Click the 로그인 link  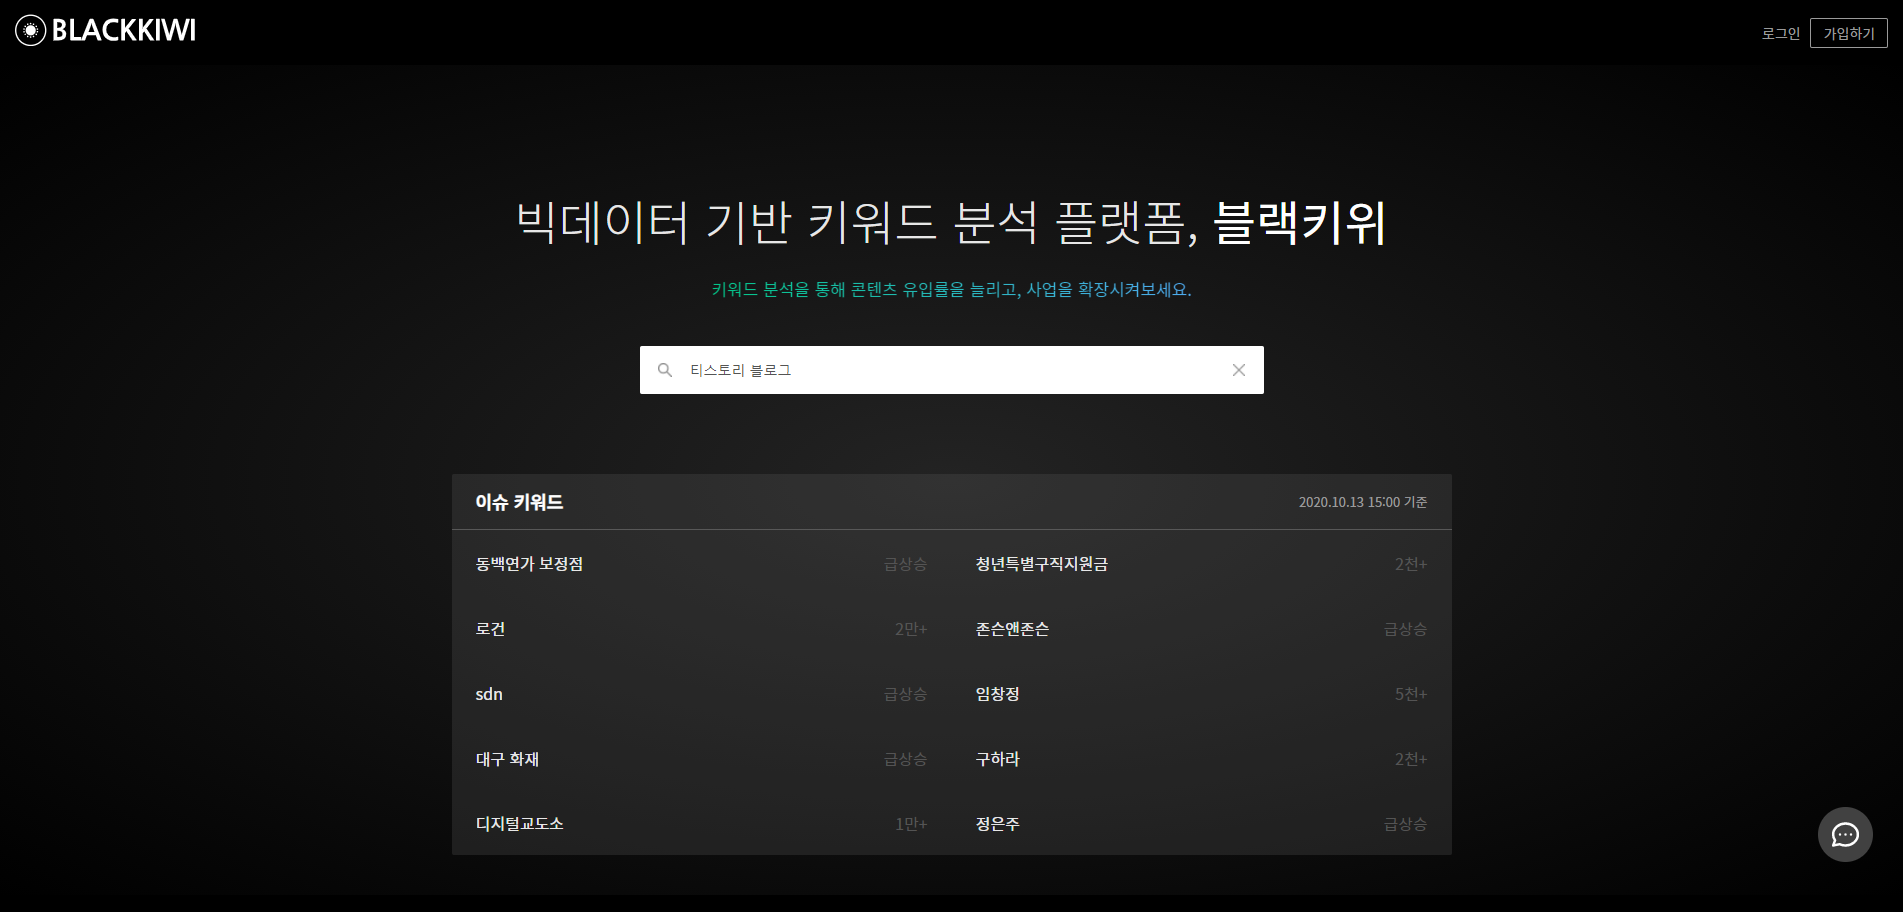tap(1780, 33)
